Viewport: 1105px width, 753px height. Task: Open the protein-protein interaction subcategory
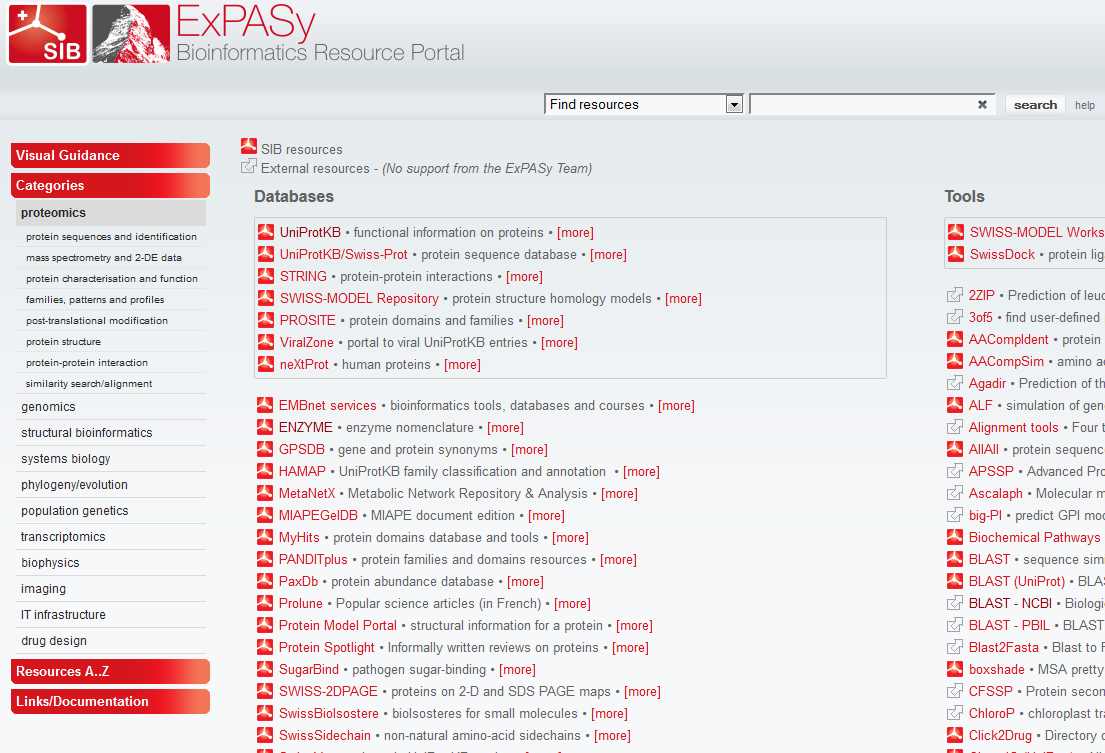(87, 363)
